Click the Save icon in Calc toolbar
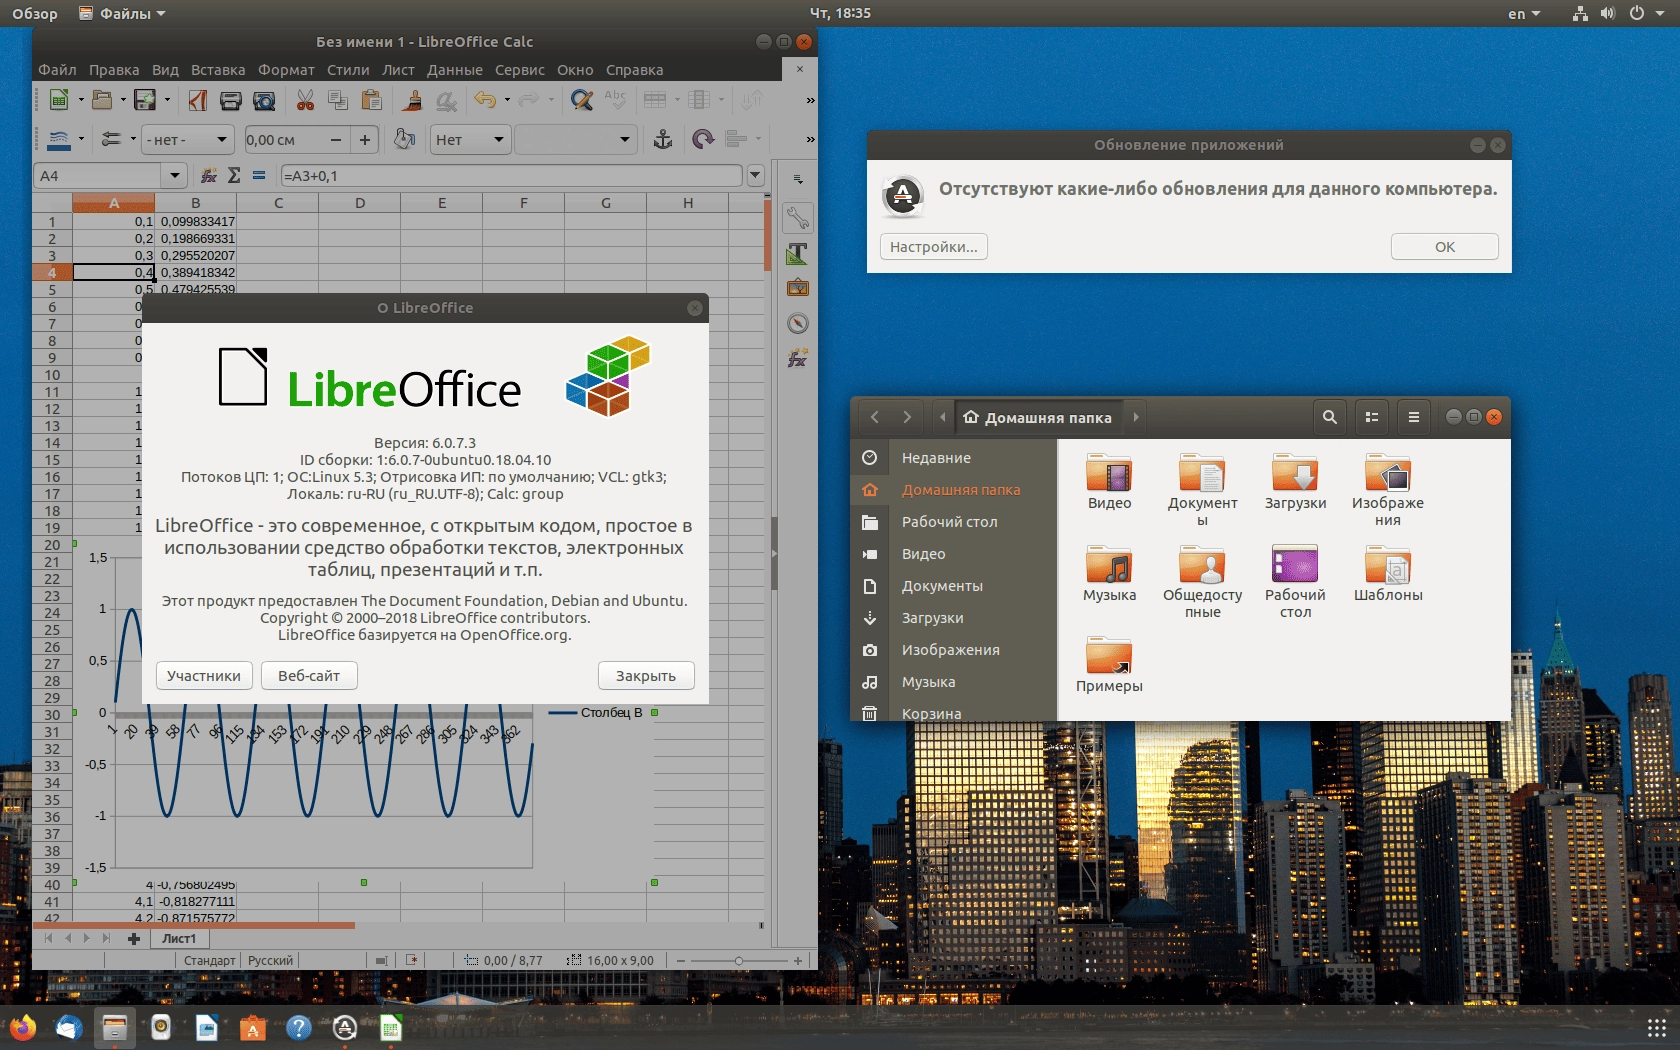 tap(145, 99)
